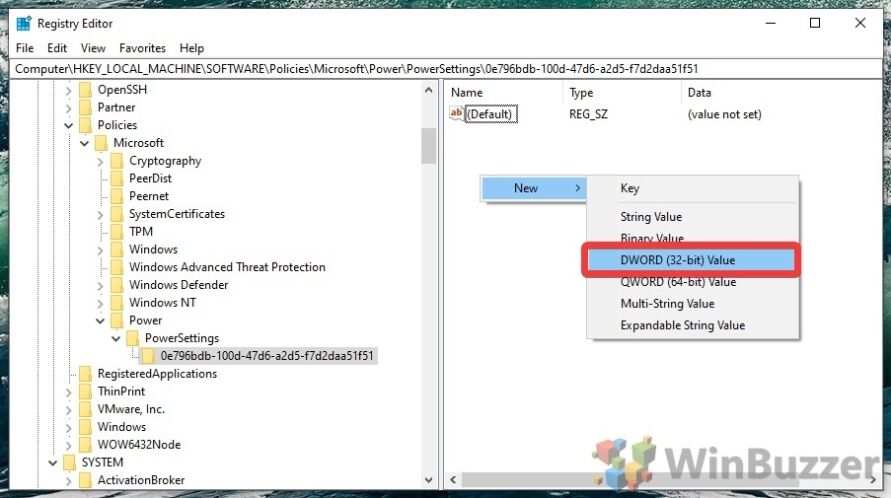Collapse the Microsoft key
The width and height of the screenshot is (891, 498).
pos(84,143)
